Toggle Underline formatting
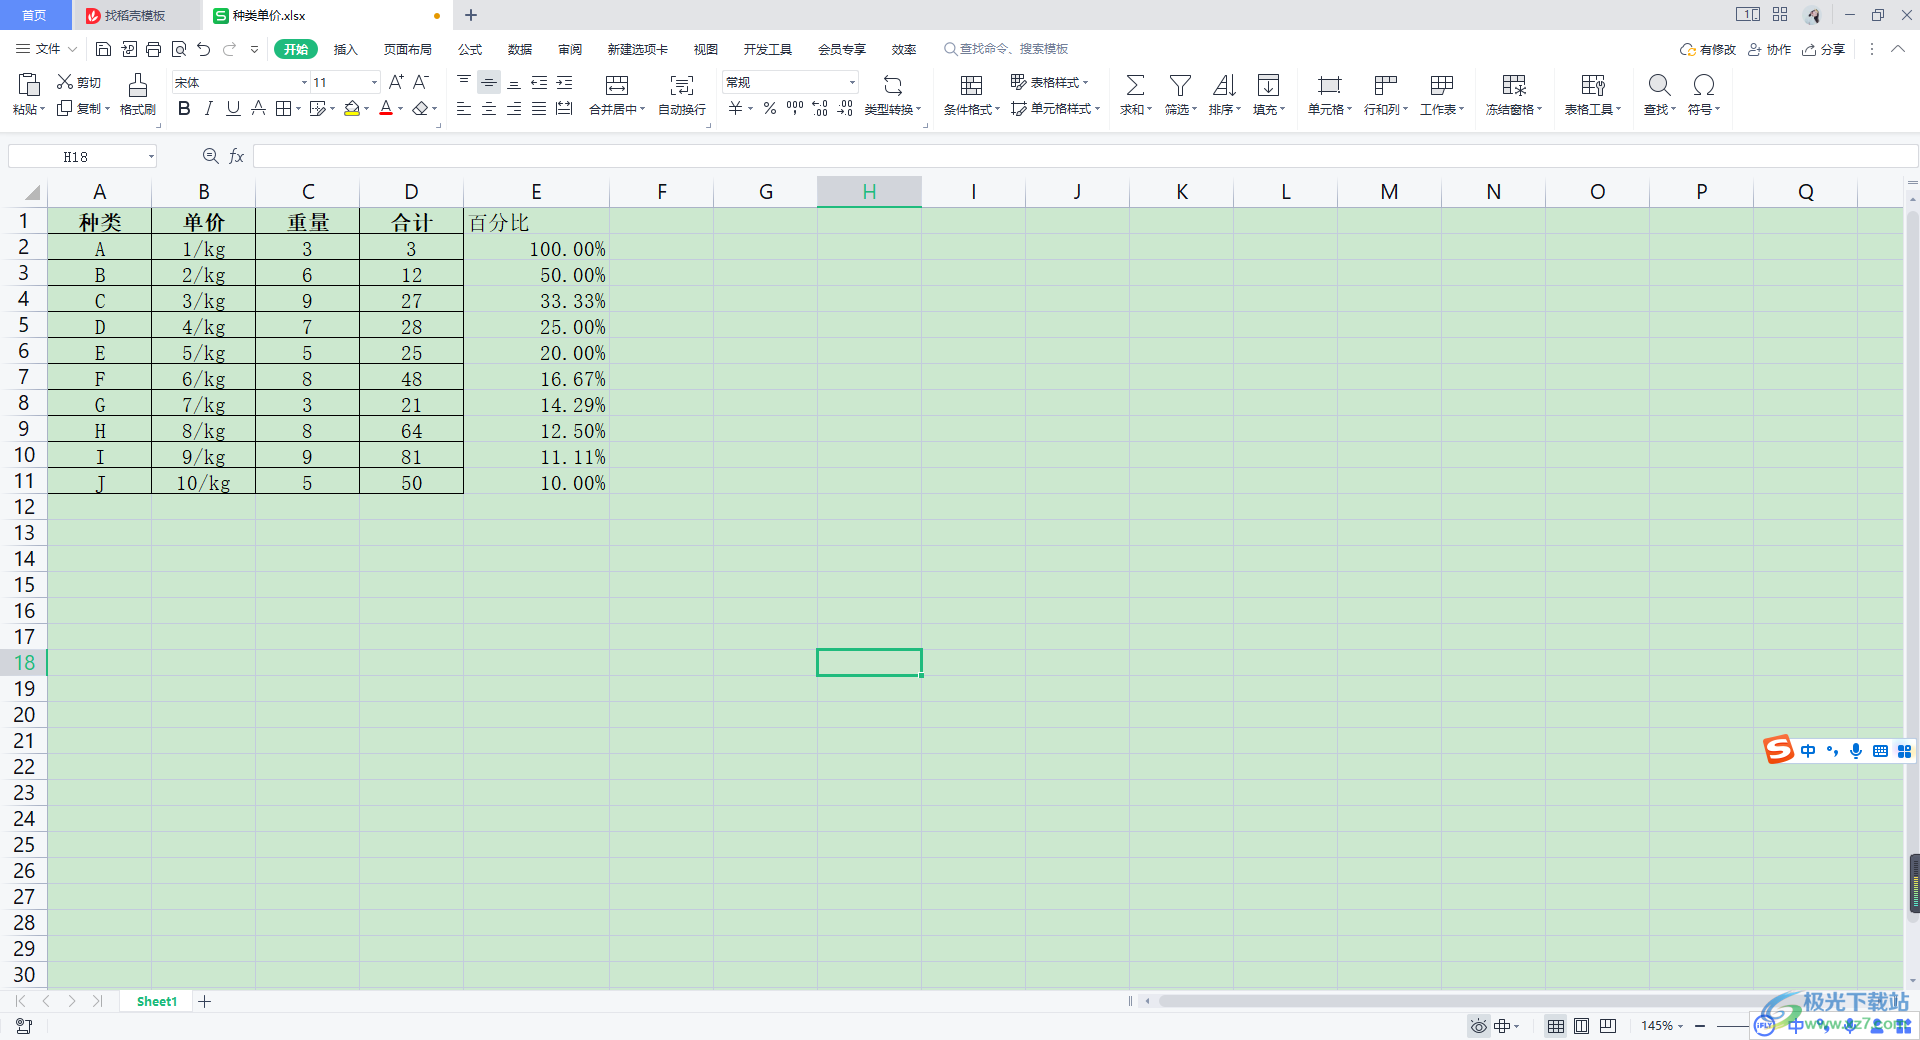This screenshot has height=1040, width=1920. point(233,108)
